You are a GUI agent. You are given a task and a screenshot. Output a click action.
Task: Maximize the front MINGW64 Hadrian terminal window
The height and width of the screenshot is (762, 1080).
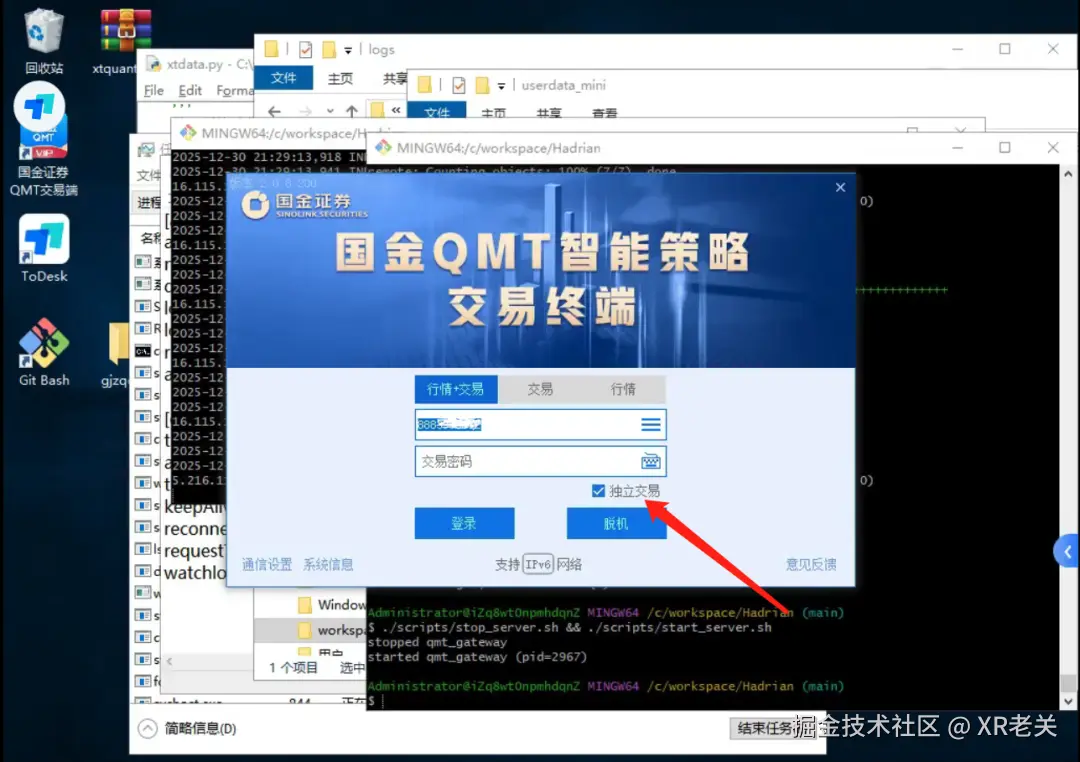coord(1005,147)
